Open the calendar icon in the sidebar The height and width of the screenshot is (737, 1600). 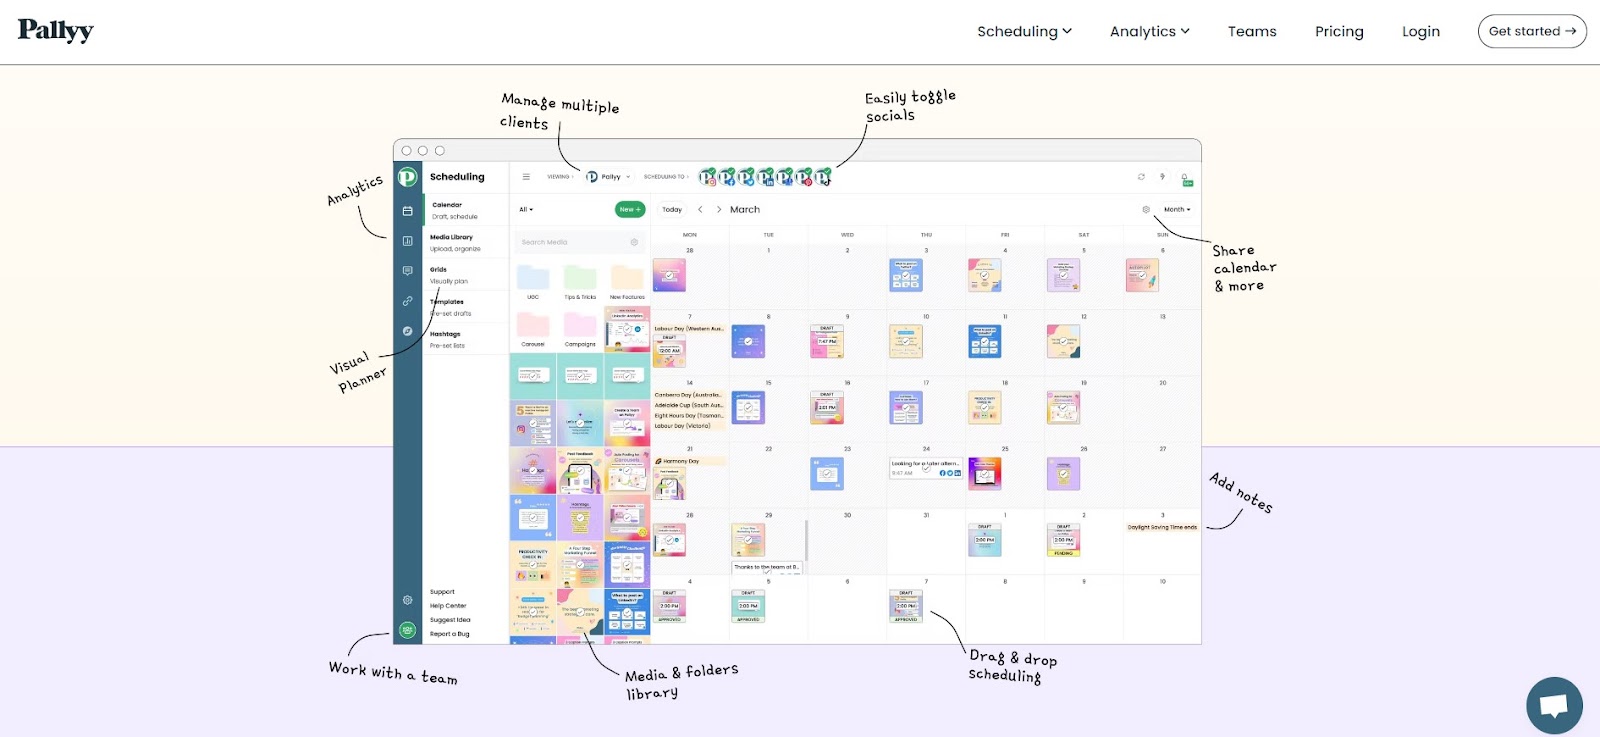click(407, 211)
